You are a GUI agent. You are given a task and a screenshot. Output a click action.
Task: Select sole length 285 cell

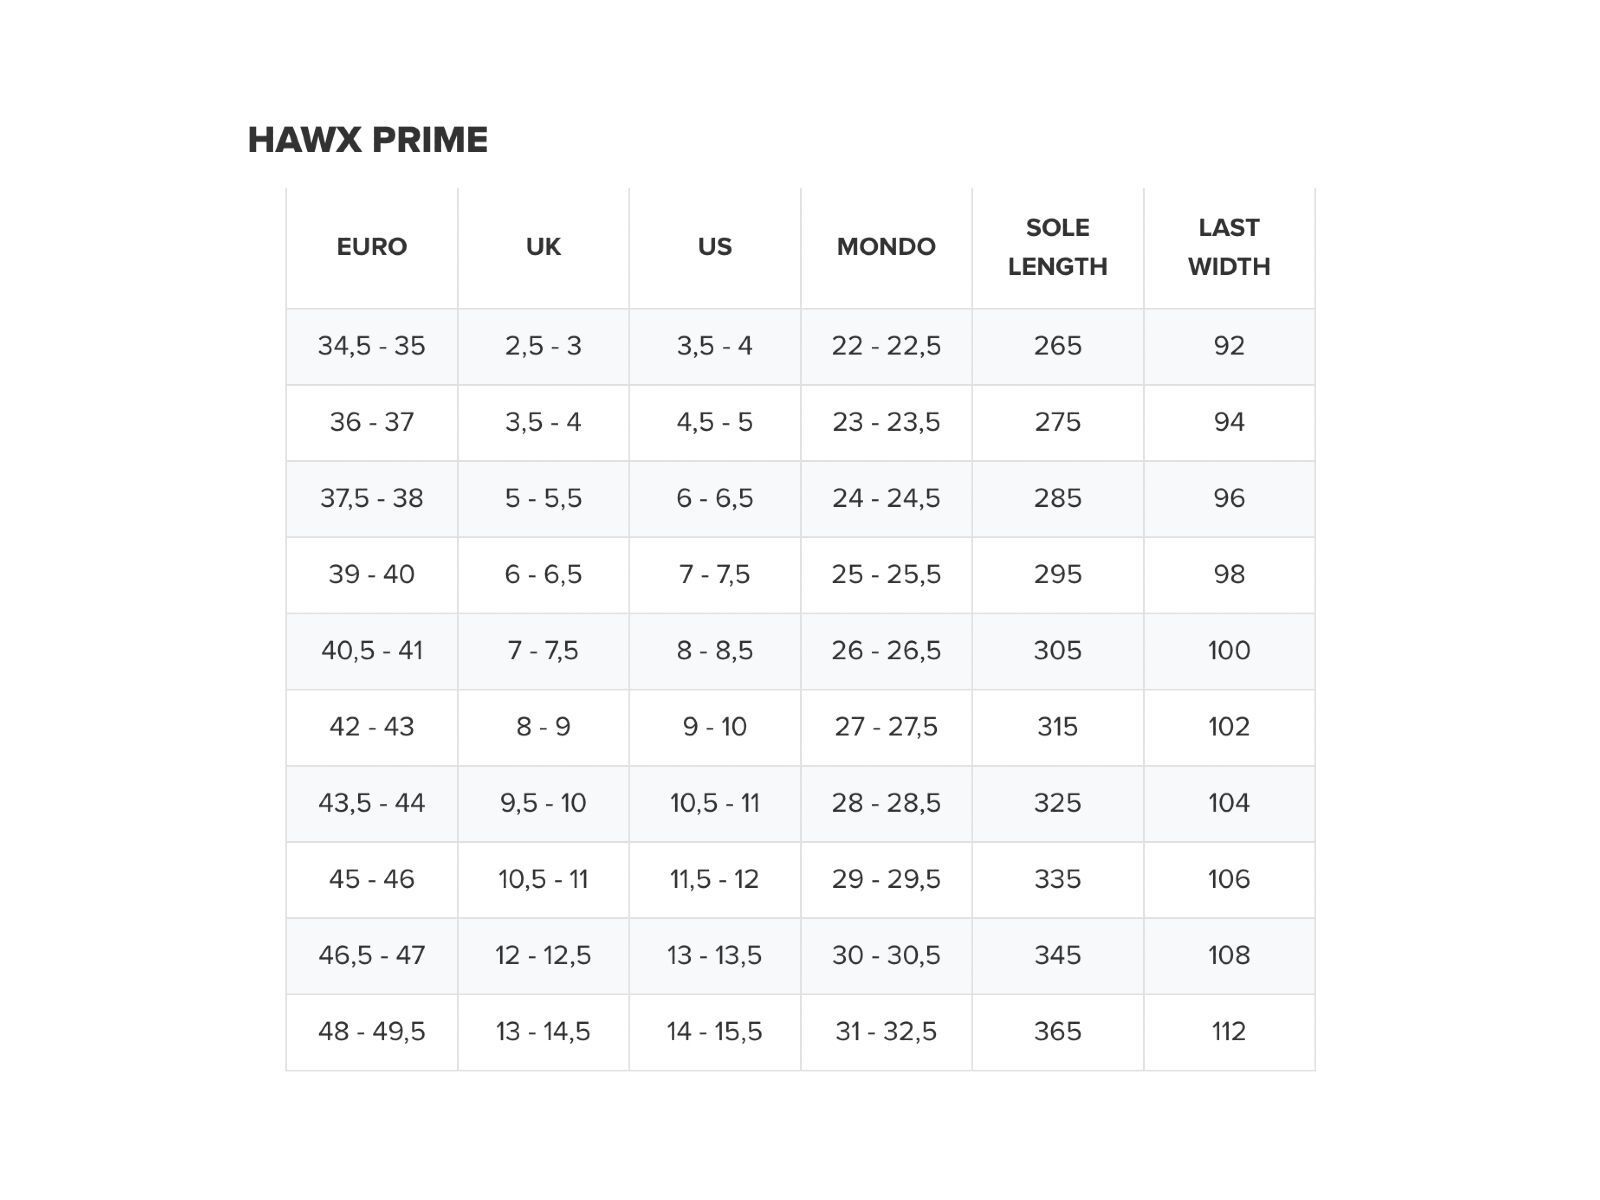[1057, 498]
